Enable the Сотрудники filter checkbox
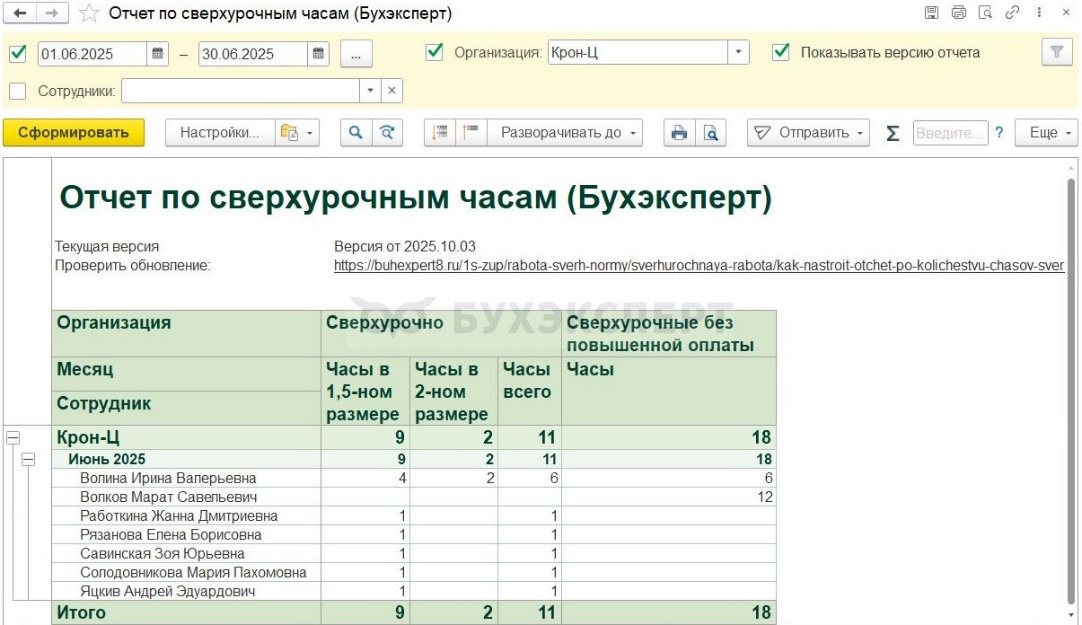 tap(17, 91)
